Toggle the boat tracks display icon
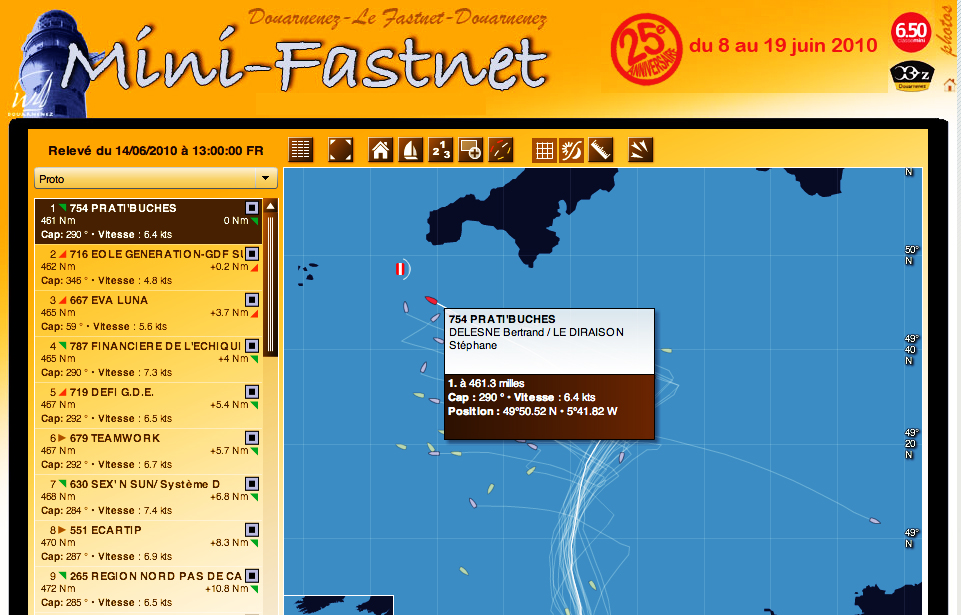This screenshot has height=615, width=961. (501, 150)
